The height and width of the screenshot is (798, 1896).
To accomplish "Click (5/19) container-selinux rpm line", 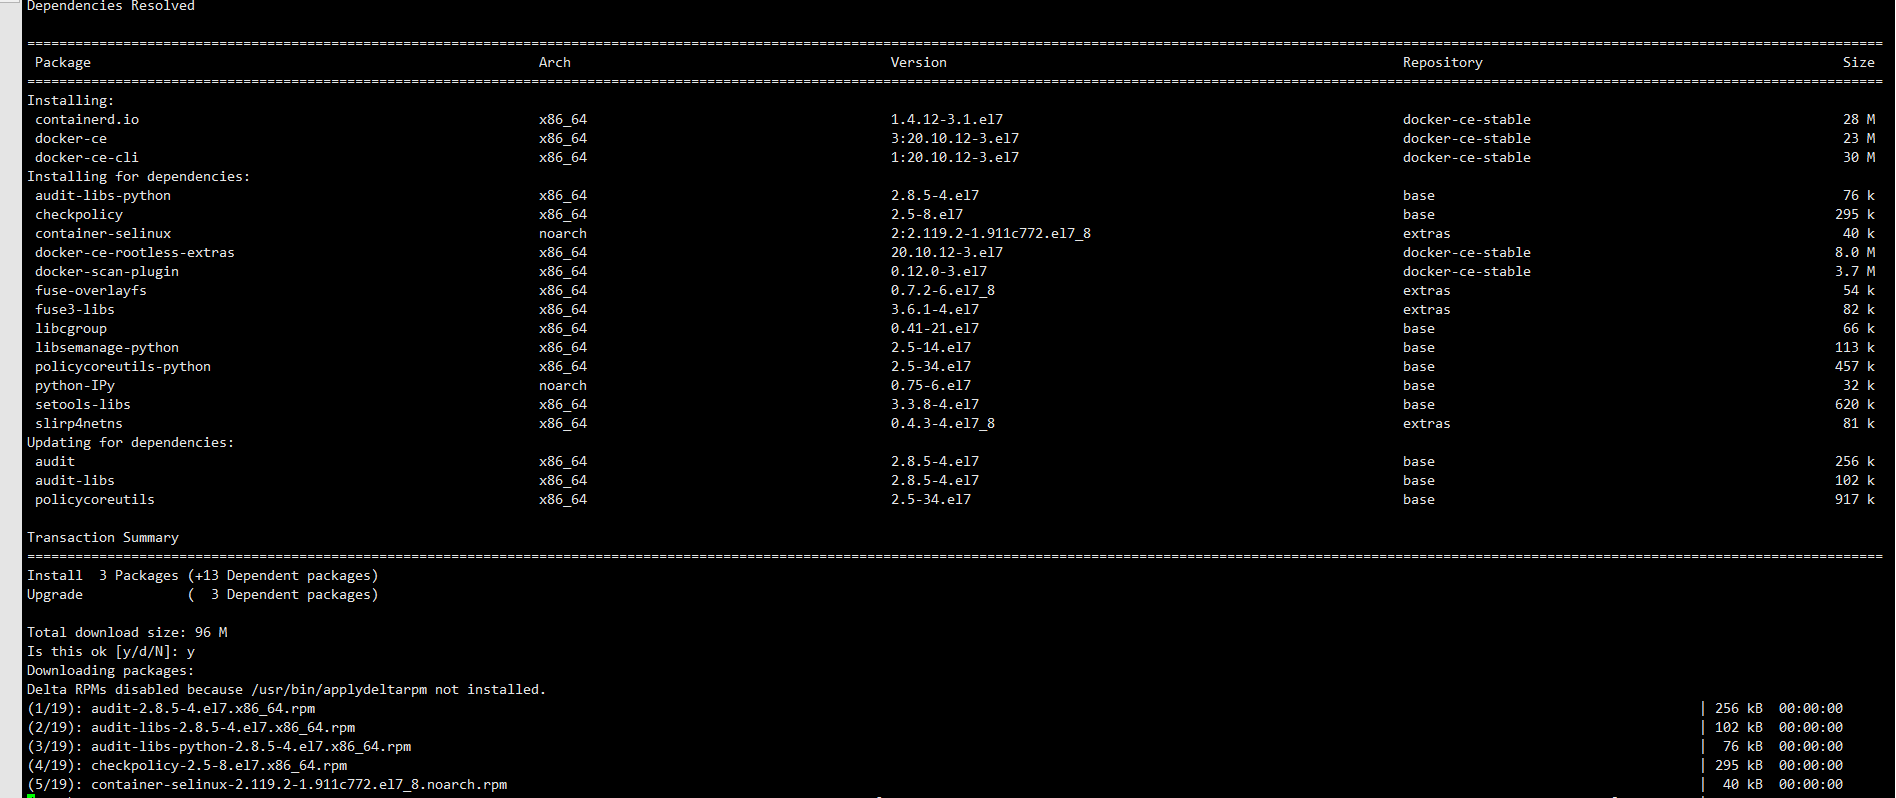I will click(x=267, y=784).
